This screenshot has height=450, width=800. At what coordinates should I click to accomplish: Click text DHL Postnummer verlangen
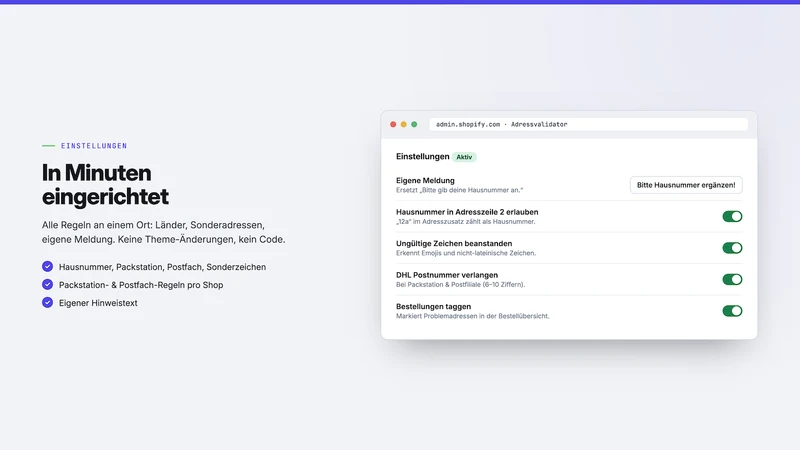pos(447,275)
